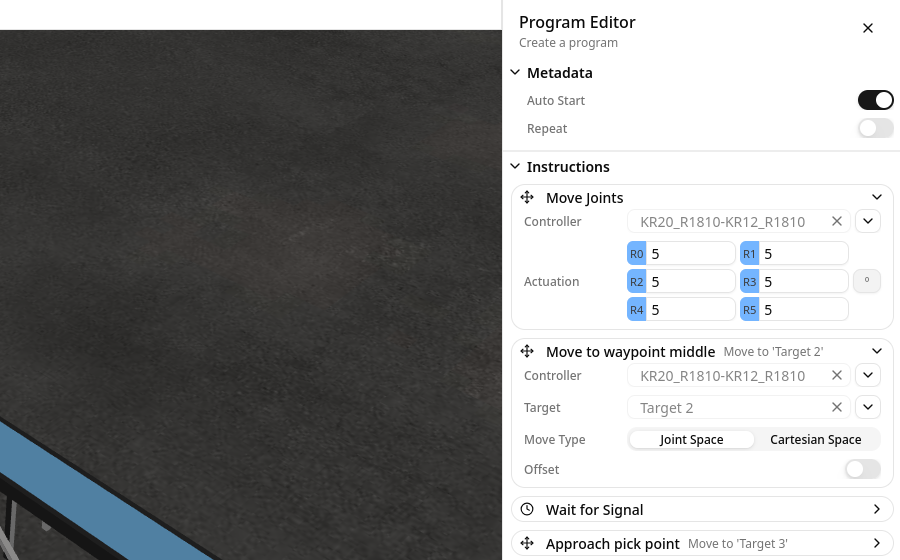The image size is (900, 560).
Task: Click the move icon beside Move Joints
Action: [527, 198]
